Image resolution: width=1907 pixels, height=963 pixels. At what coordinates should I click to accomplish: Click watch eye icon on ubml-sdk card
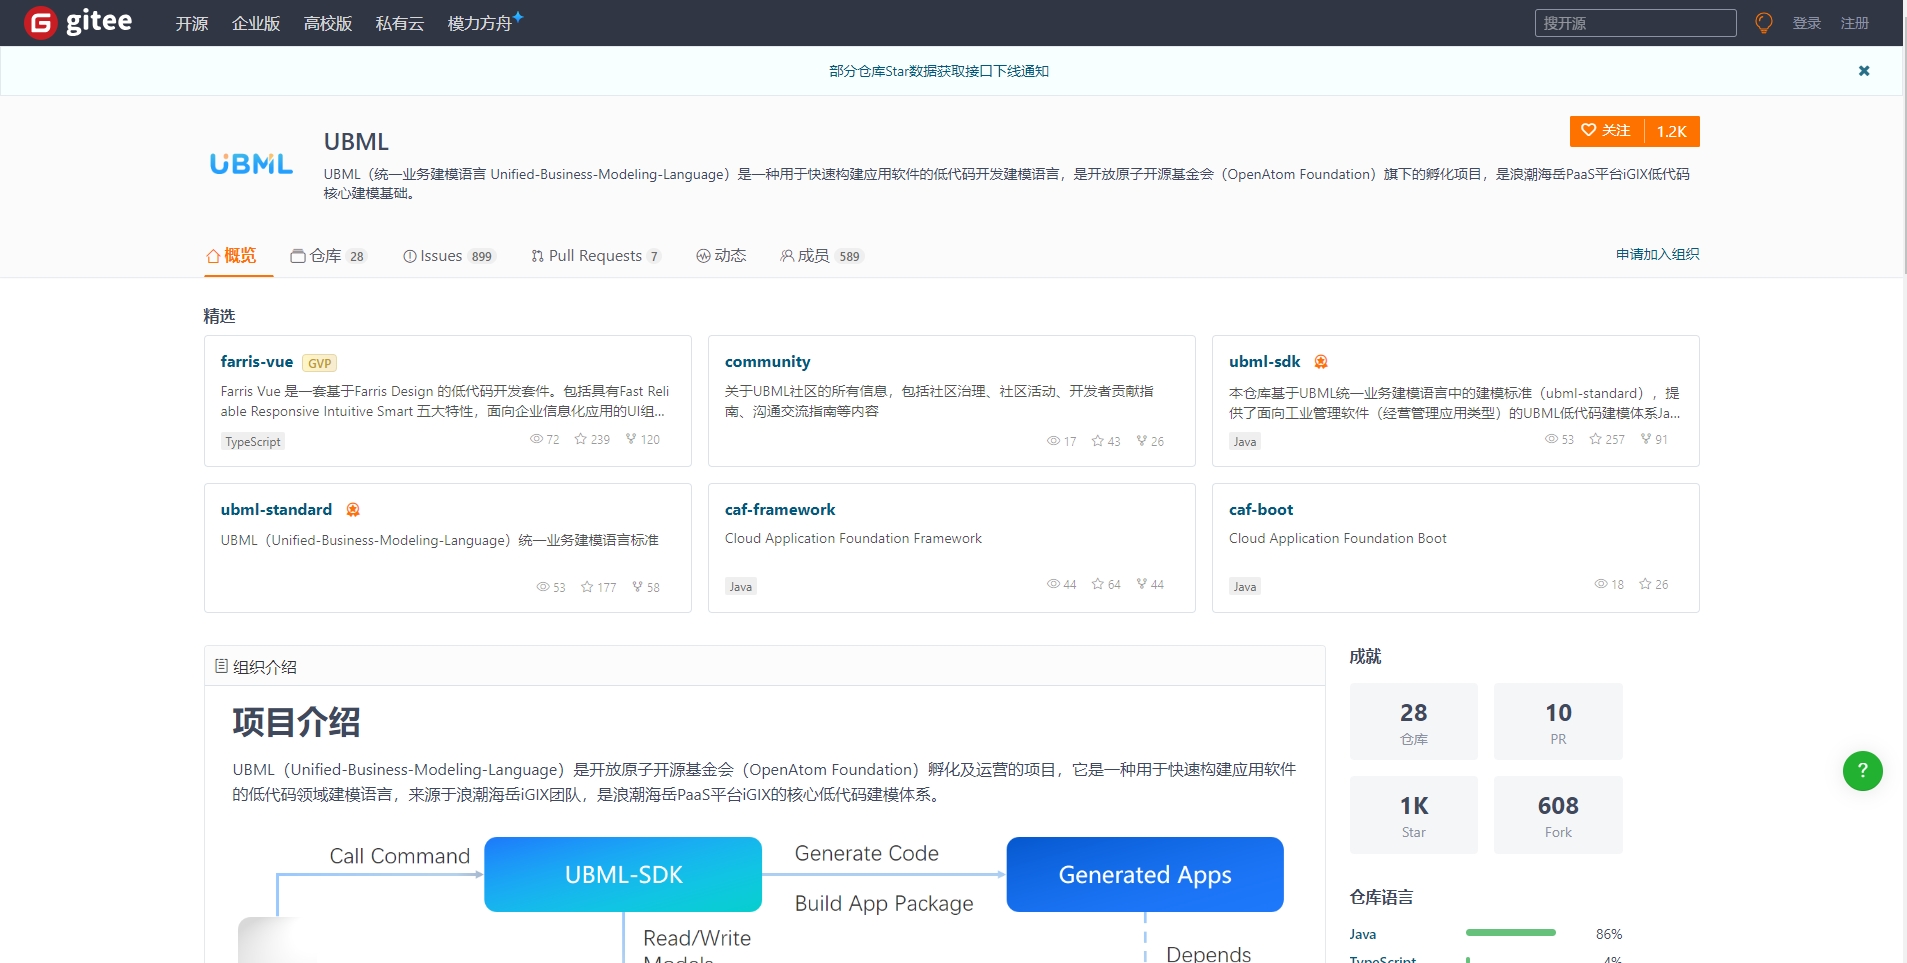1551,439
